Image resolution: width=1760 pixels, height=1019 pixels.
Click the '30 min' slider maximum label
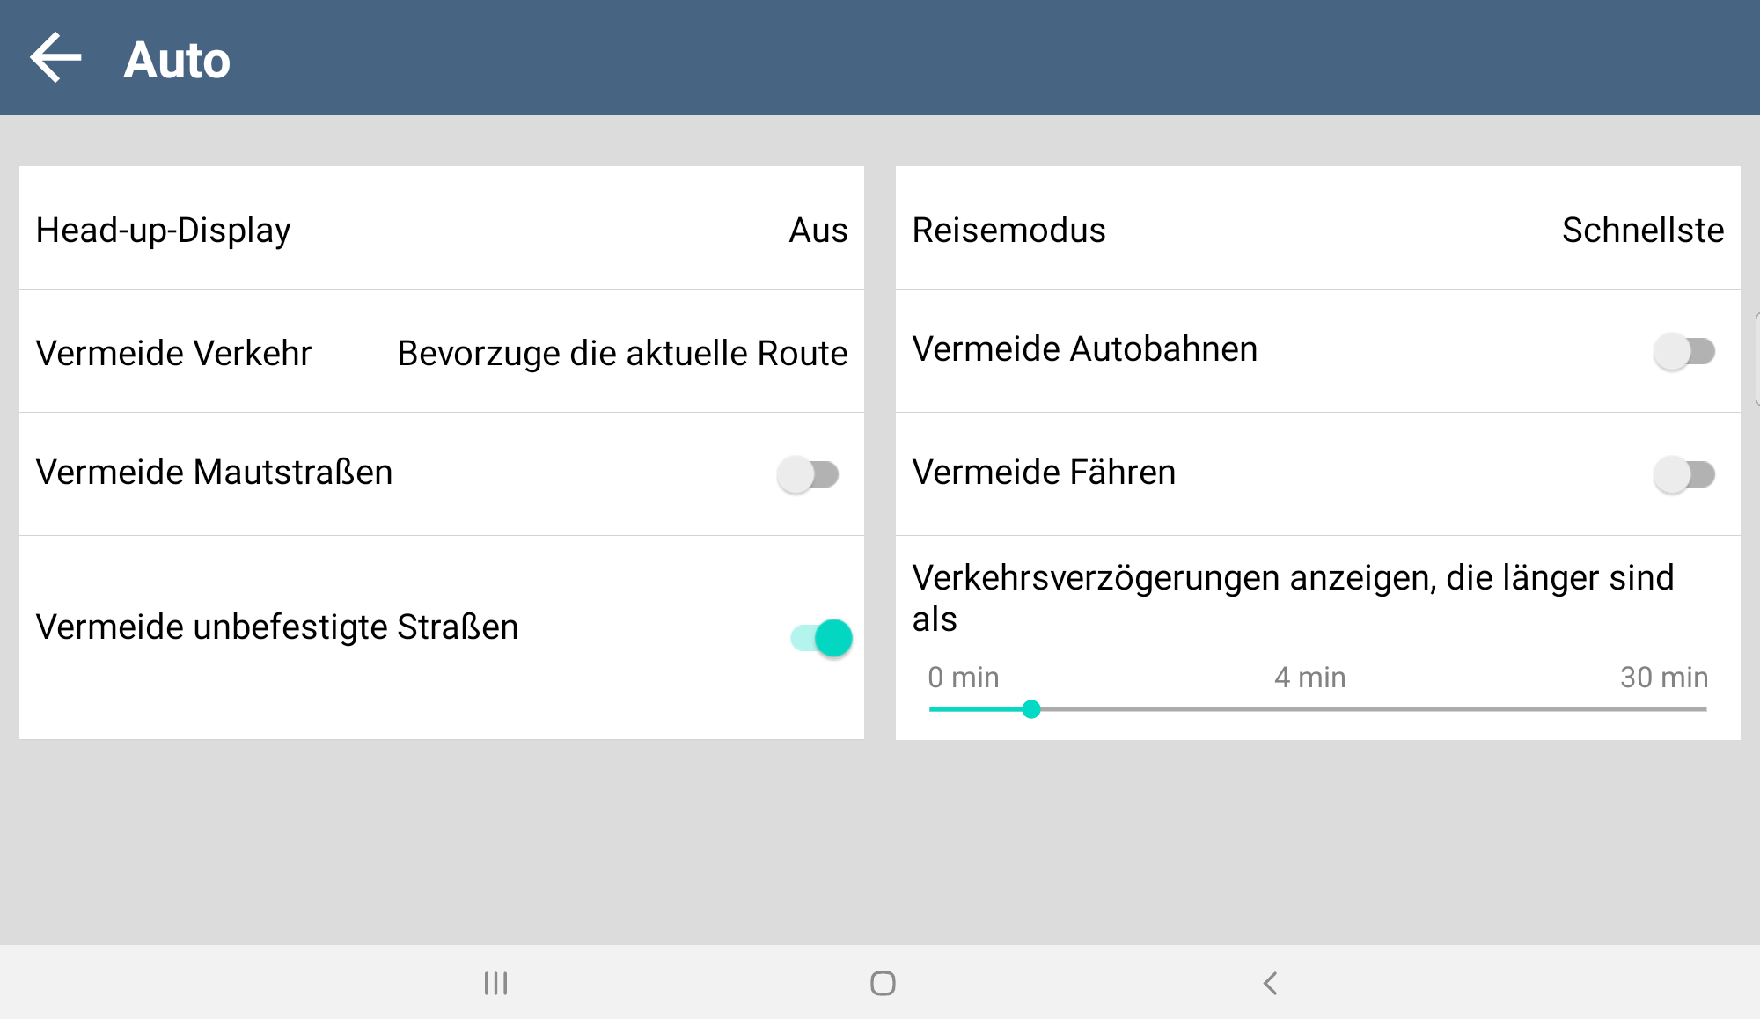click(1663, 677)
